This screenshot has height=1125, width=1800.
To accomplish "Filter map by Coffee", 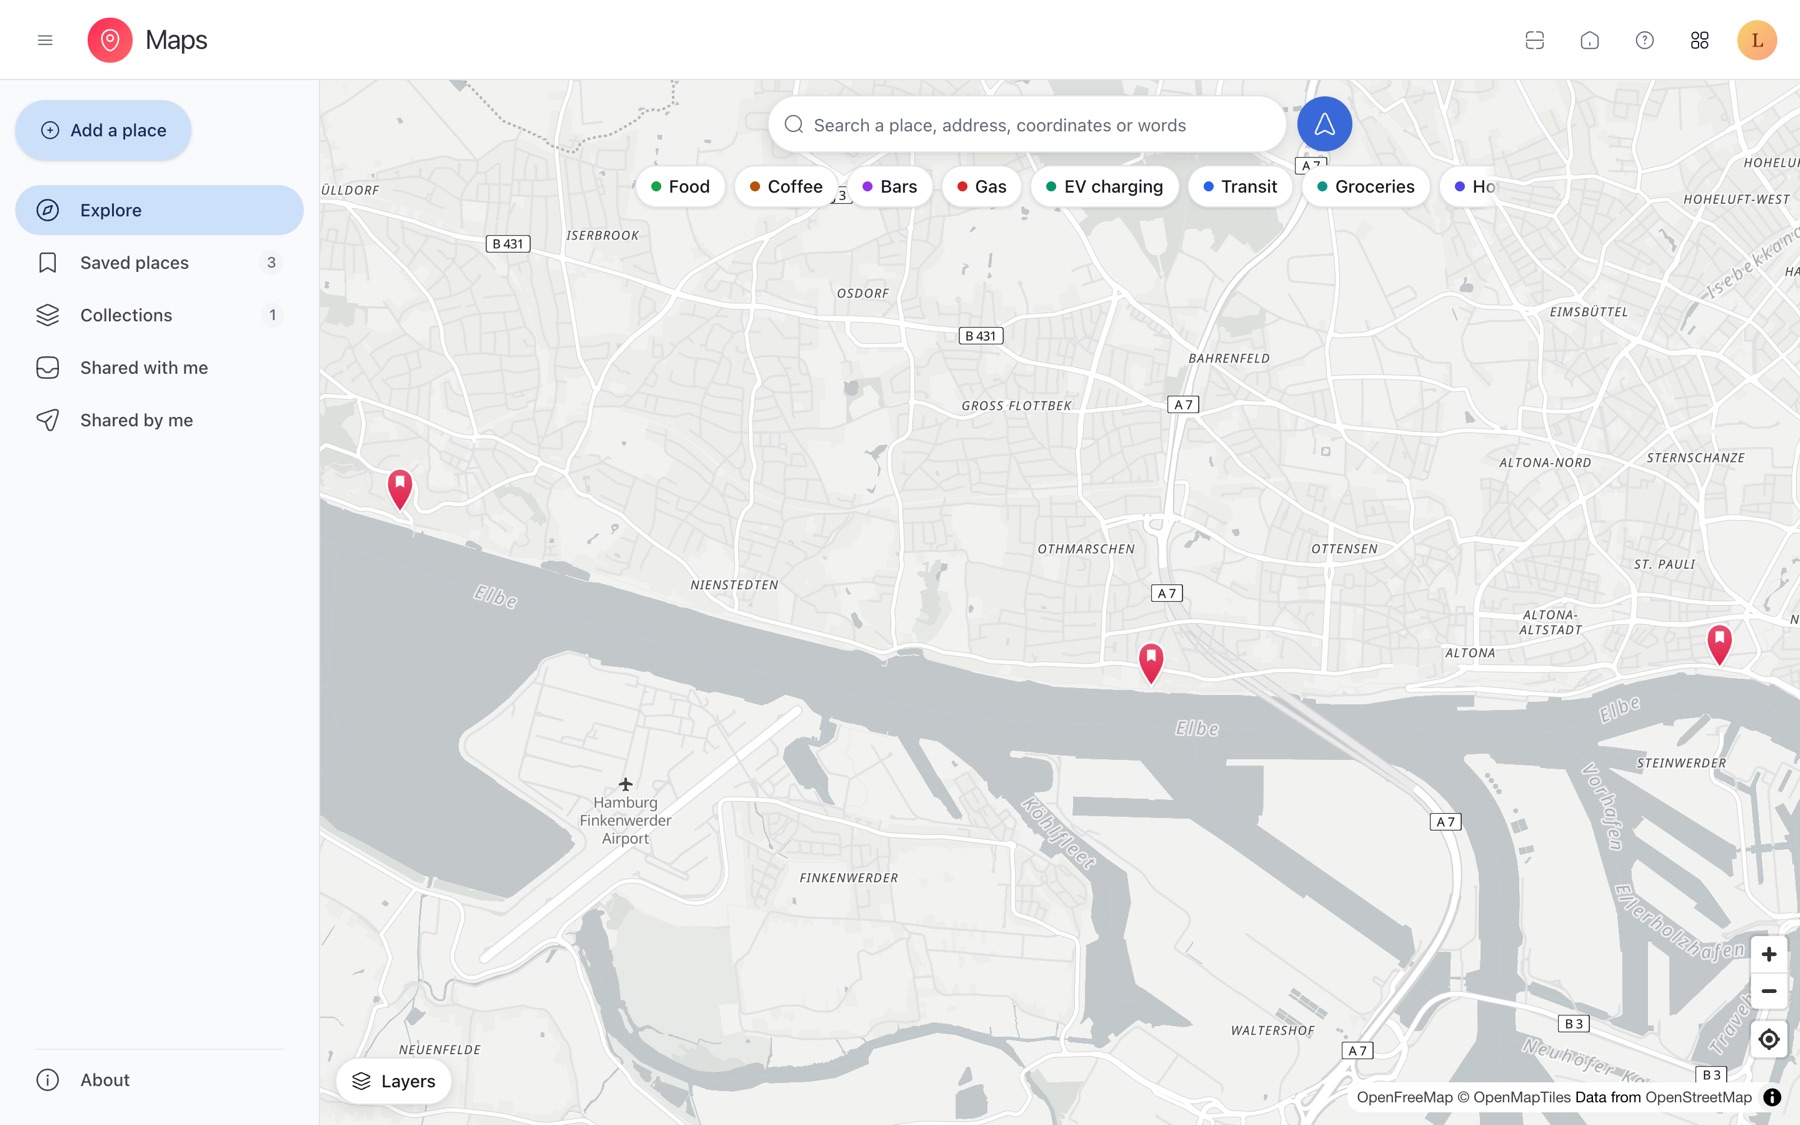I will click(786, 186).
